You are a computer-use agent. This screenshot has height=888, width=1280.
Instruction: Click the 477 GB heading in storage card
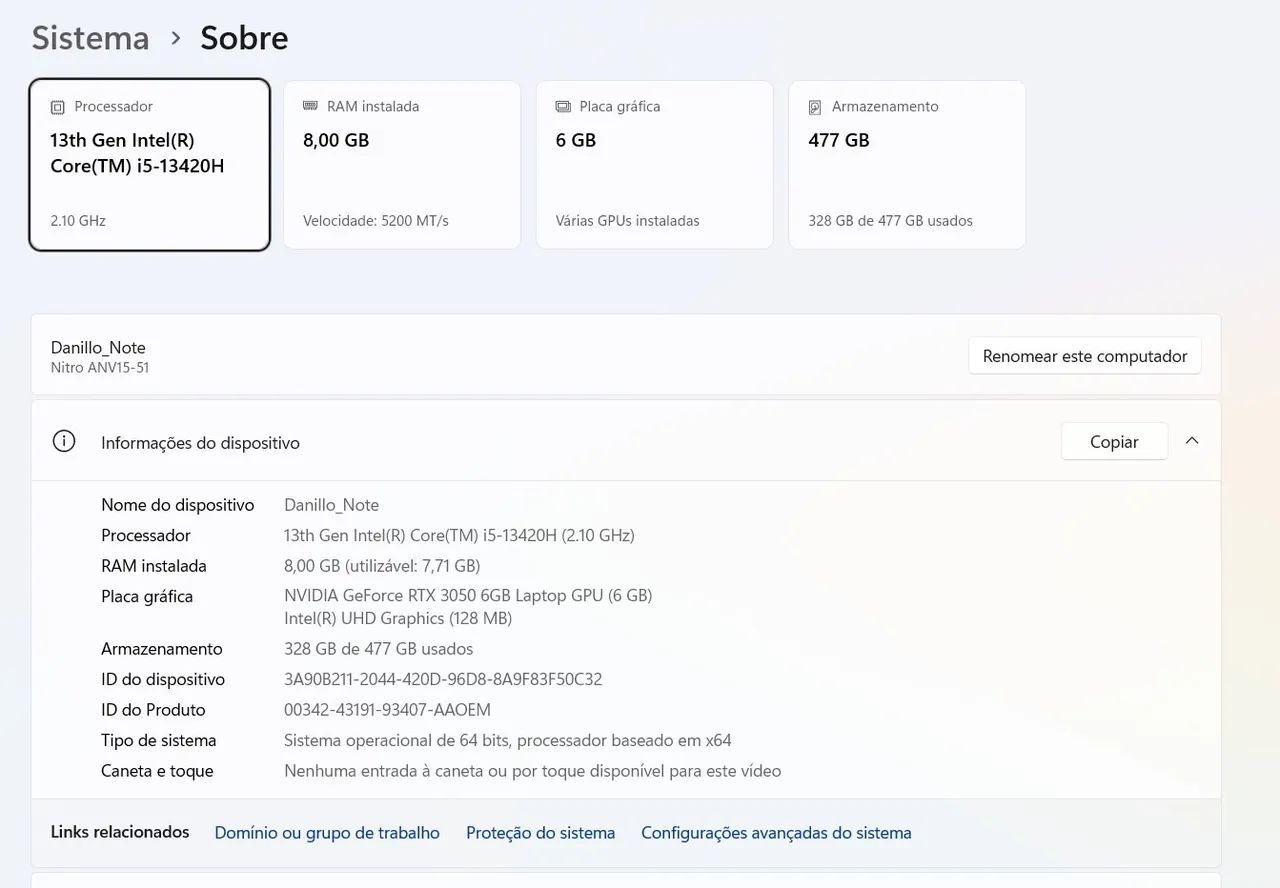click(839, 141)
